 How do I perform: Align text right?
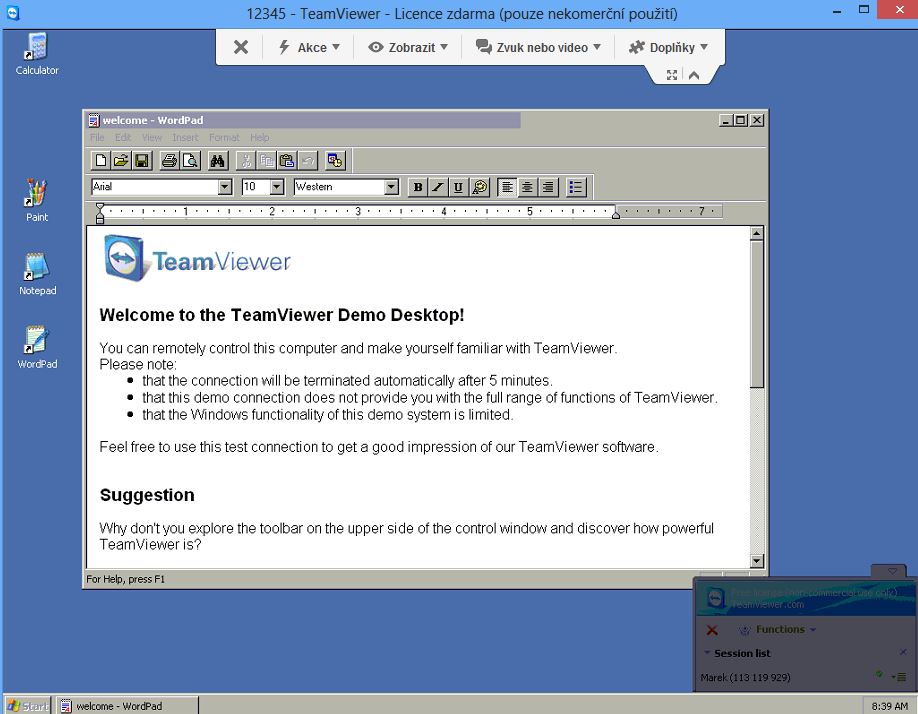[548, 187]
